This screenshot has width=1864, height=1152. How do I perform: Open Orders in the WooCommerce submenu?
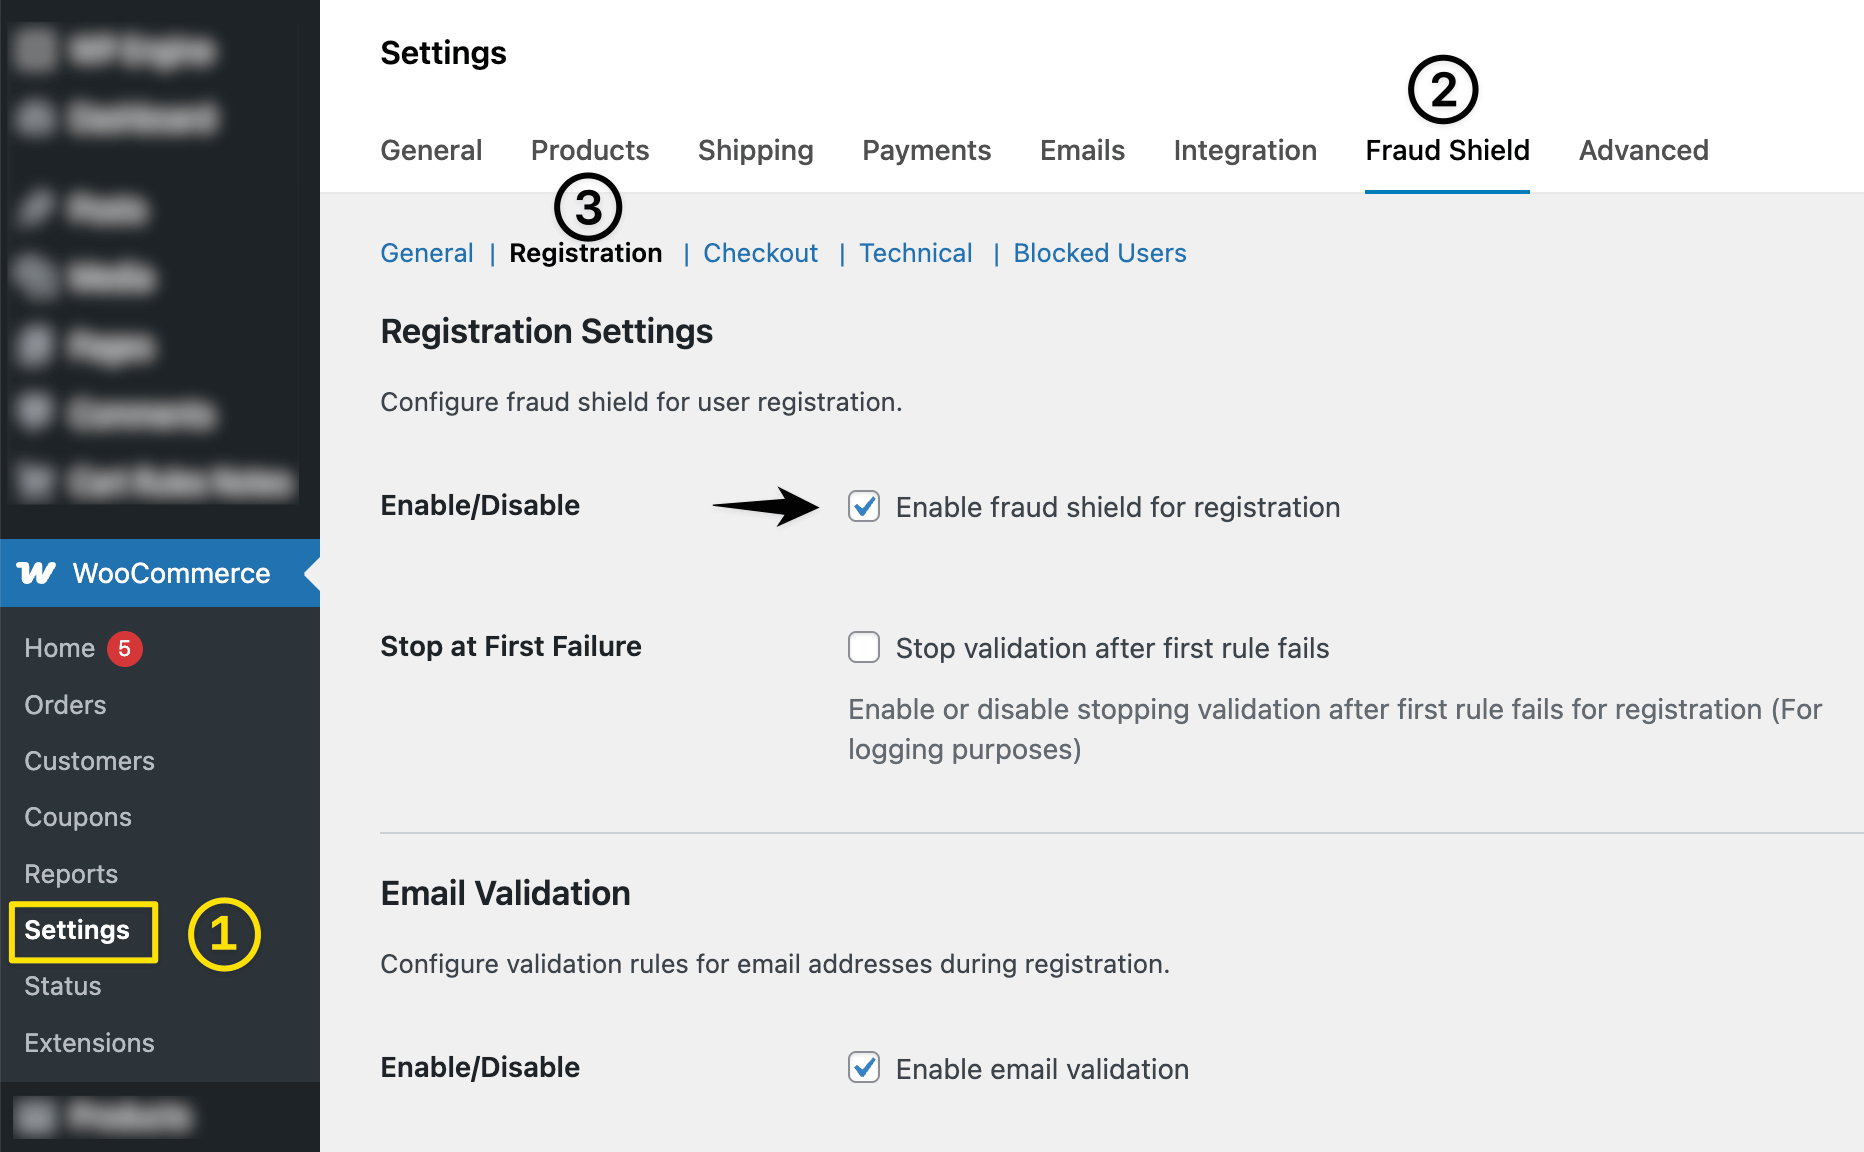65,705
